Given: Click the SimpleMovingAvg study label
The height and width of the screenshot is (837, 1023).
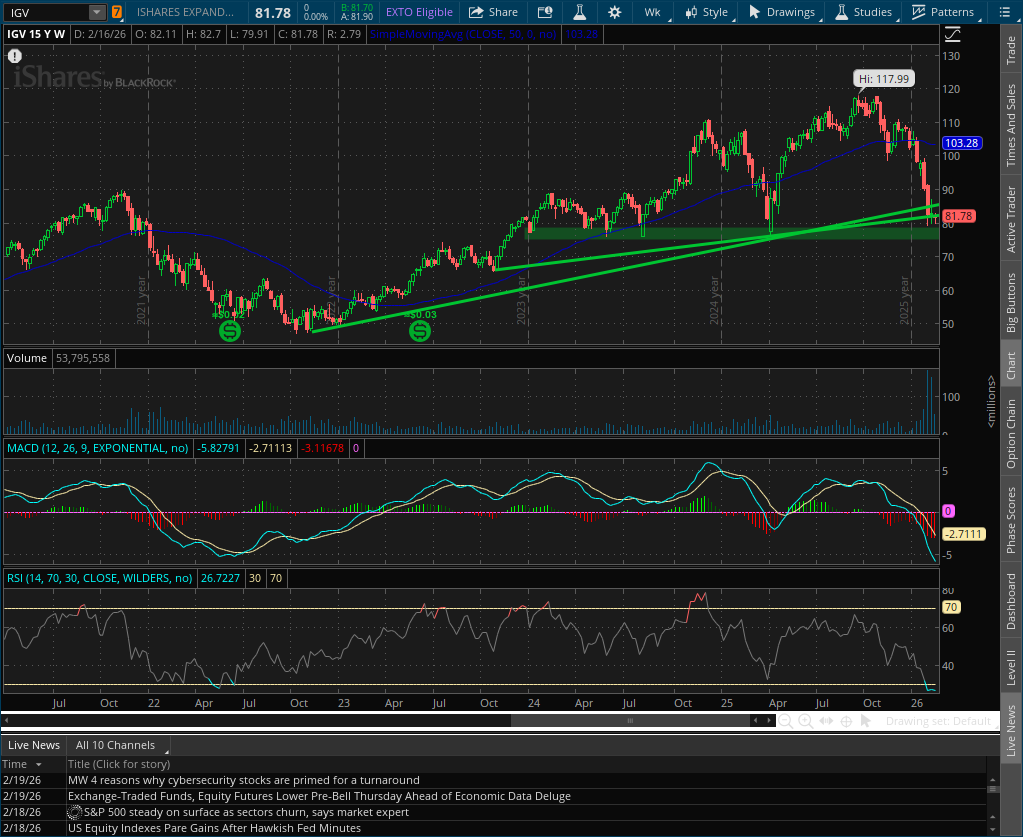Looking at the screenshot, I should coord(463,34).
